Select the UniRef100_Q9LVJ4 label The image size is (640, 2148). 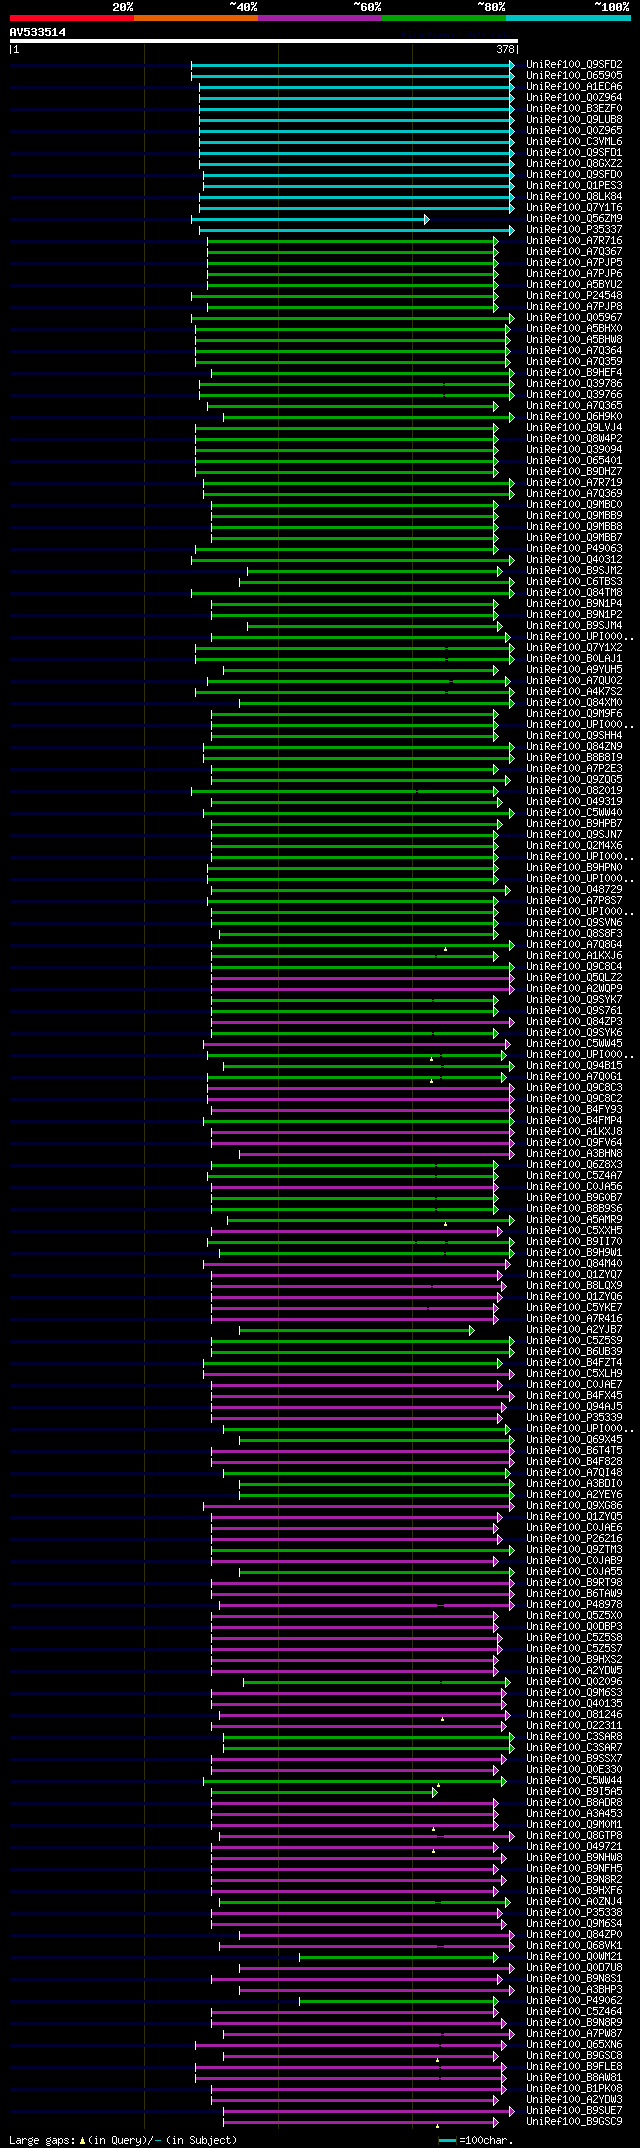pos(574,428)
